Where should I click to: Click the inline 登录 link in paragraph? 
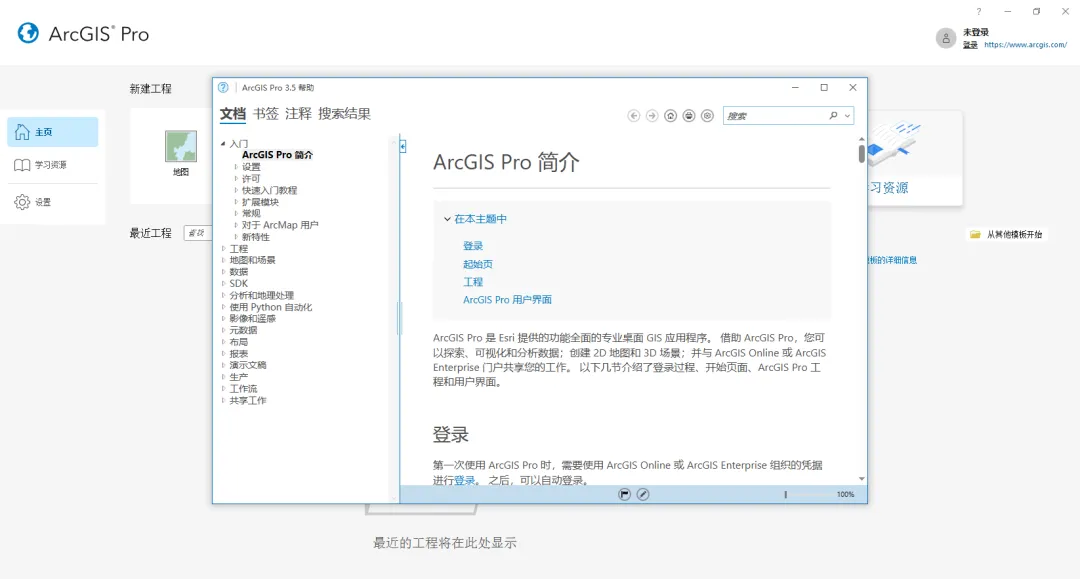coord(464,480)
